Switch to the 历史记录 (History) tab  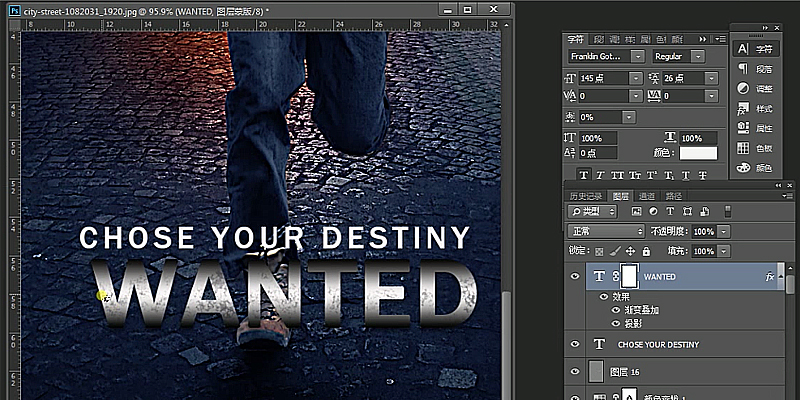pos(585,196)
